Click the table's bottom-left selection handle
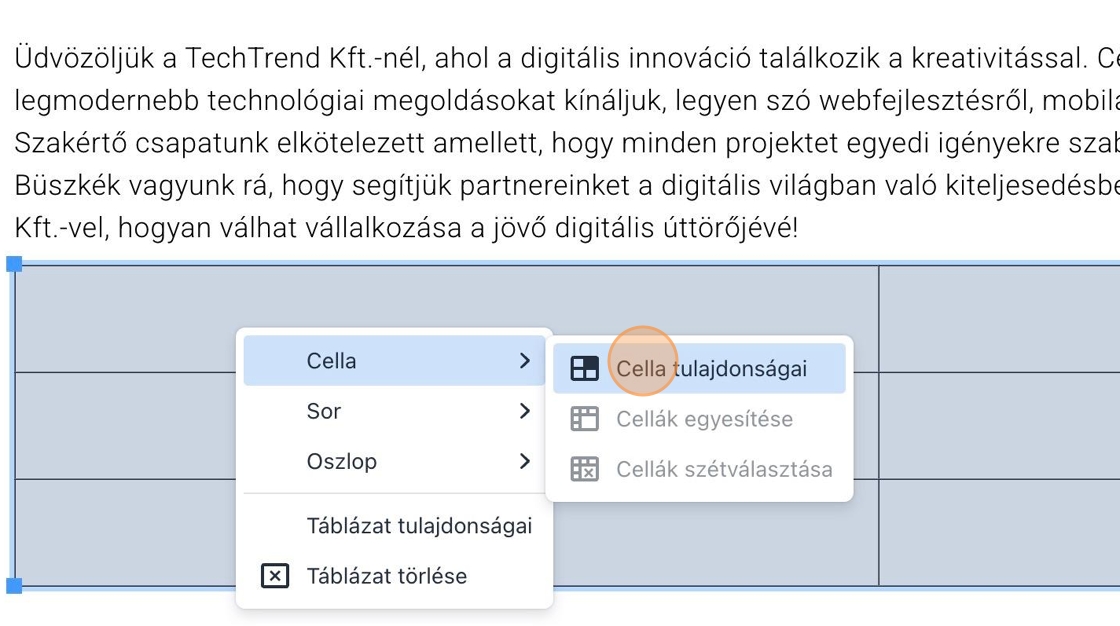The height and width of the screenshot is (626, 1120). pyautogui.click(x=14, y=585)
